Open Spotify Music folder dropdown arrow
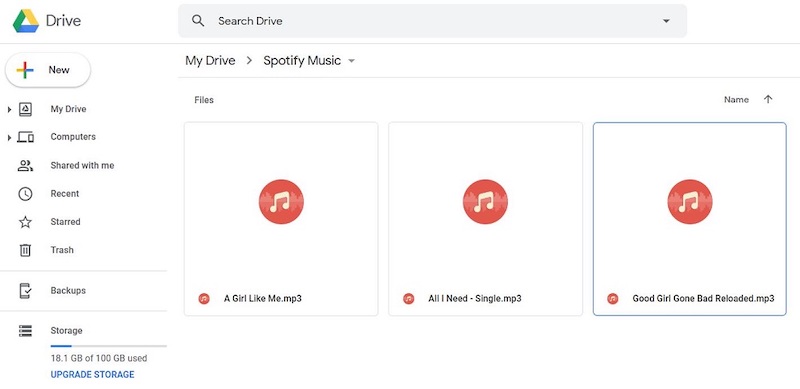 pos(351,61)
